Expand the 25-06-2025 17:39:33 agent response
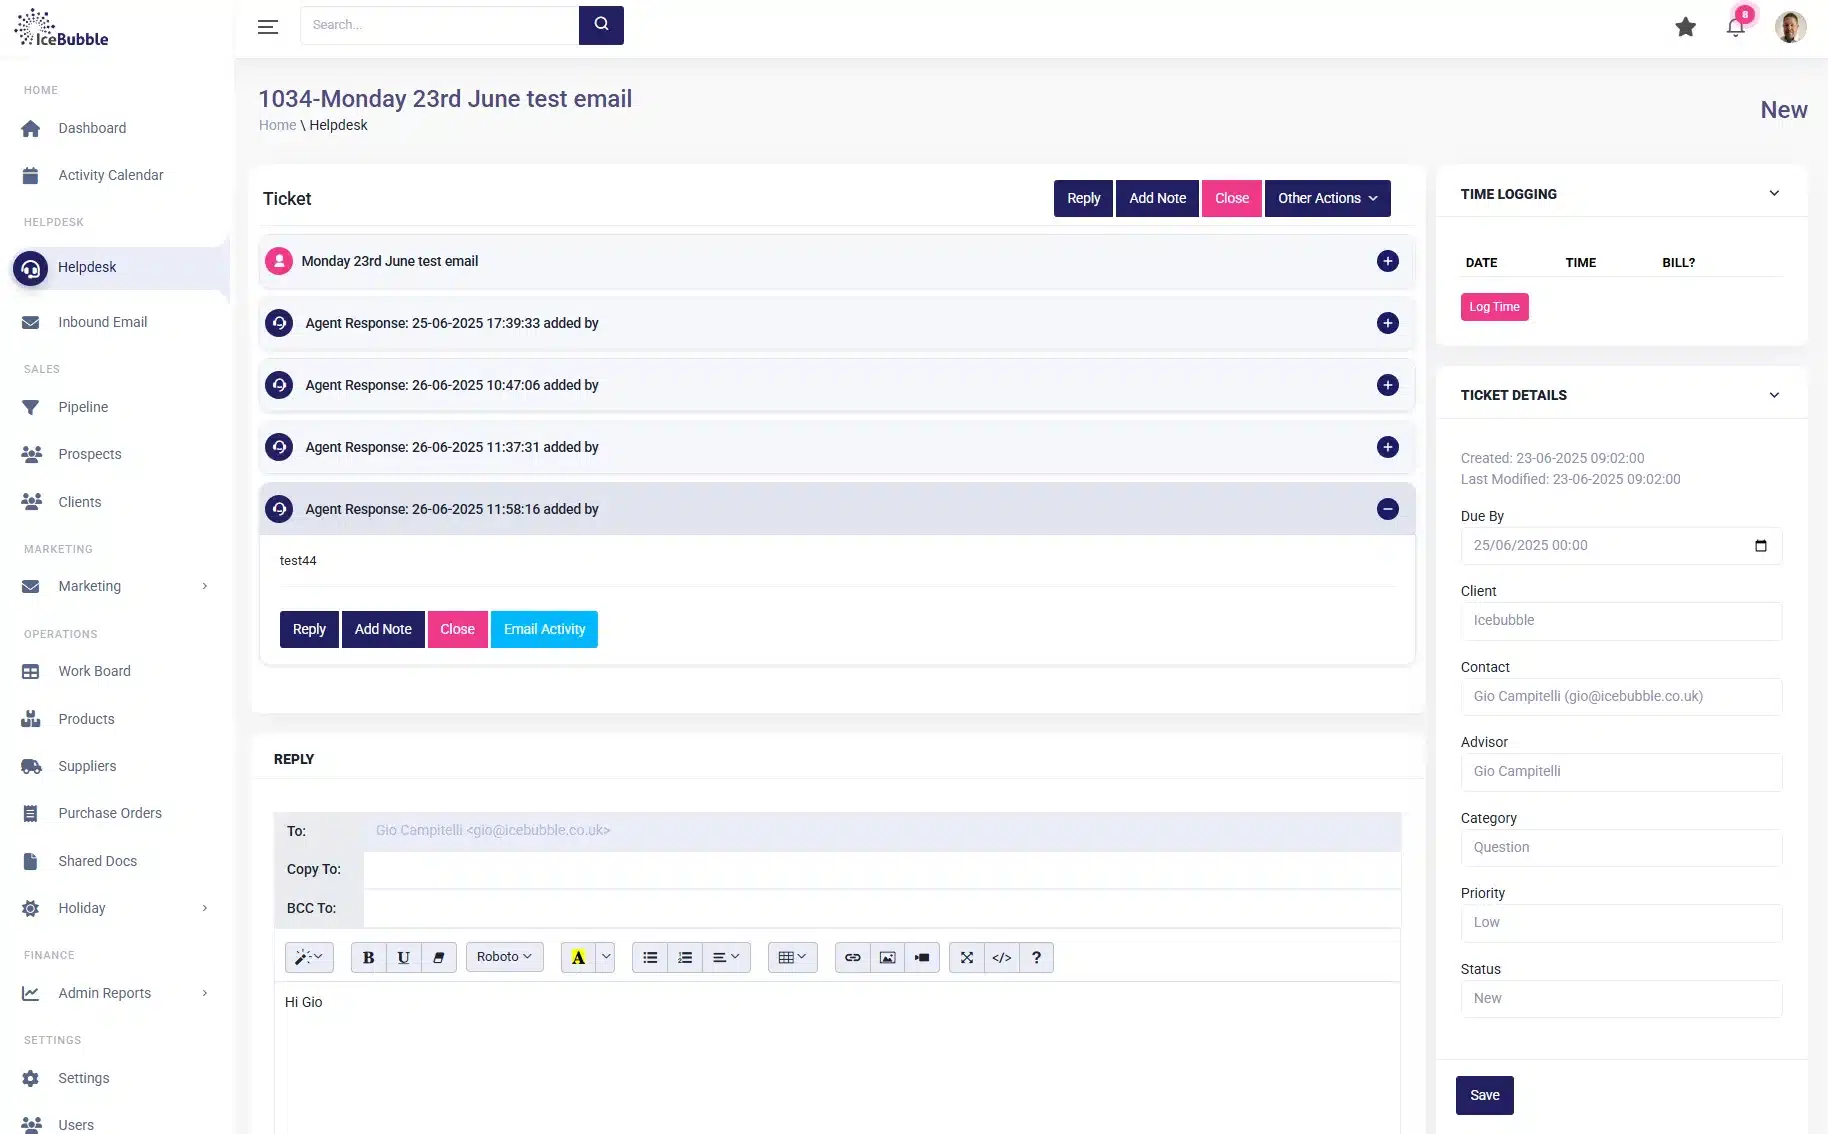Screen dimensions: 1828x1134 pos(1387,323)
